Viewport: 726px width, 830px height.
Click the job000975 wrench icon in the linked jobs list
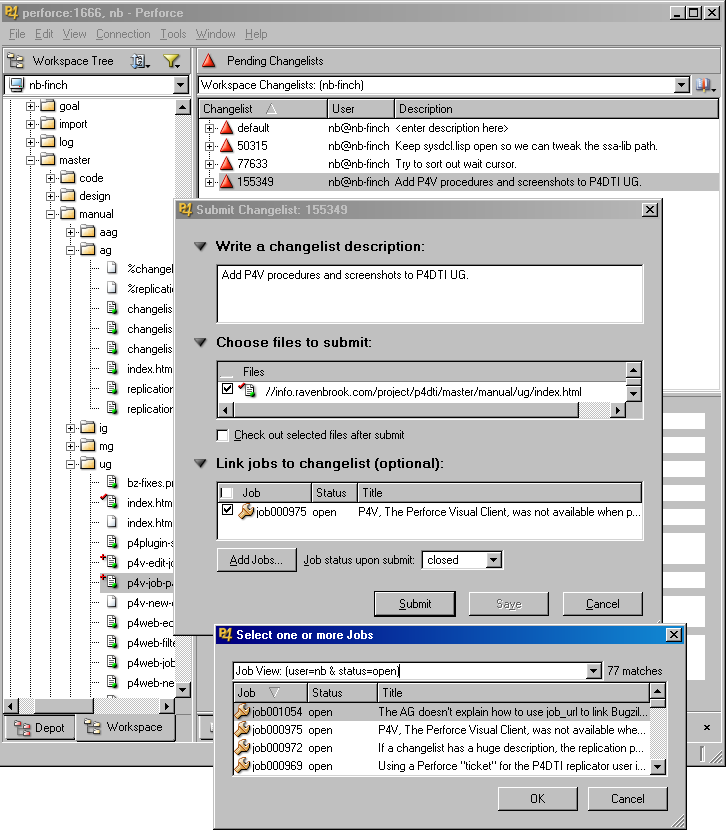246,511
